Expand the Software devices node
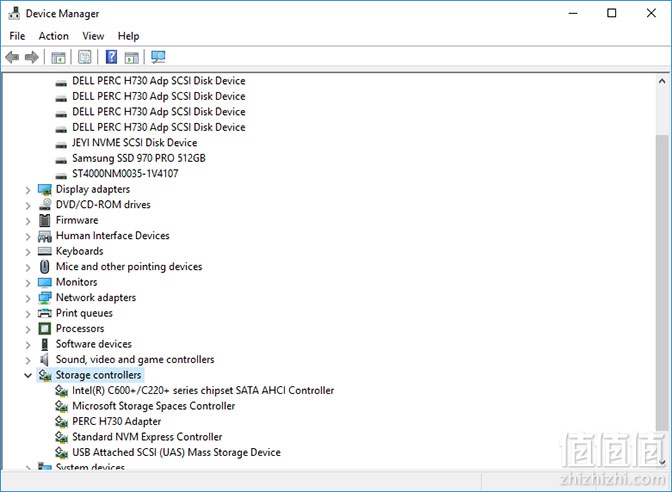 click(28, 345)
